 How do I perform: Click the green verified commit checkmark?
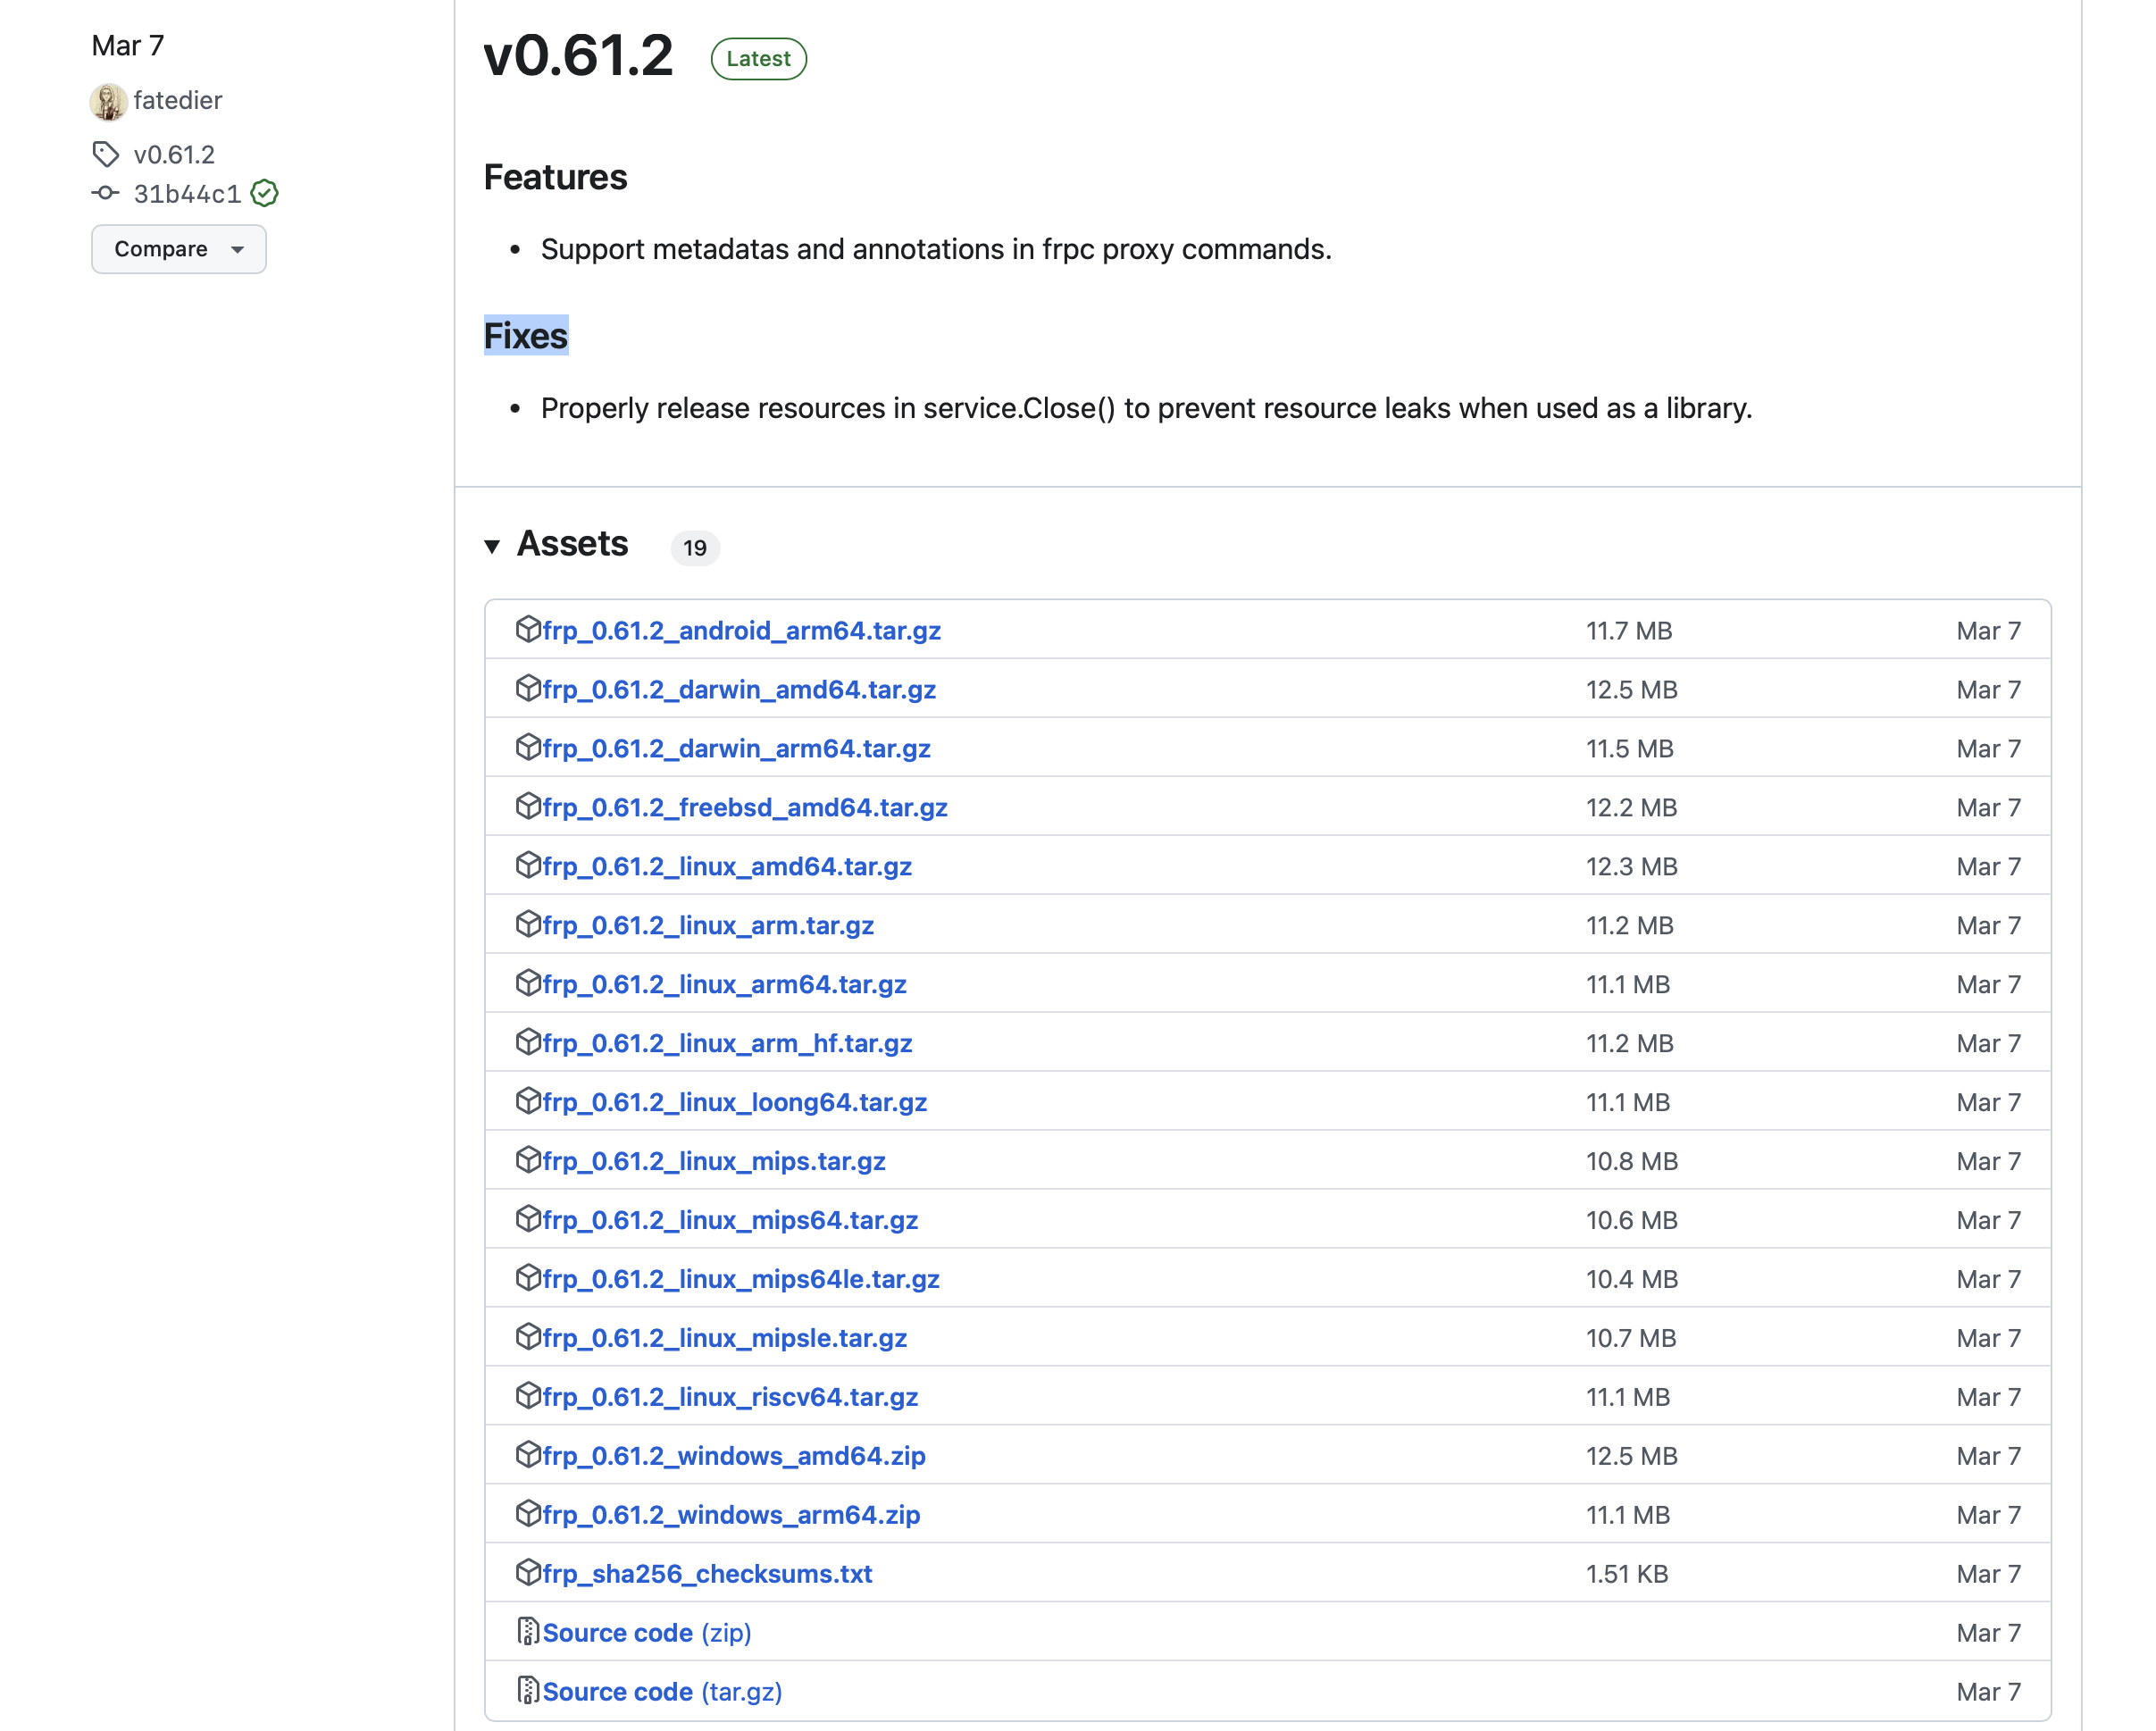(265, 193)
